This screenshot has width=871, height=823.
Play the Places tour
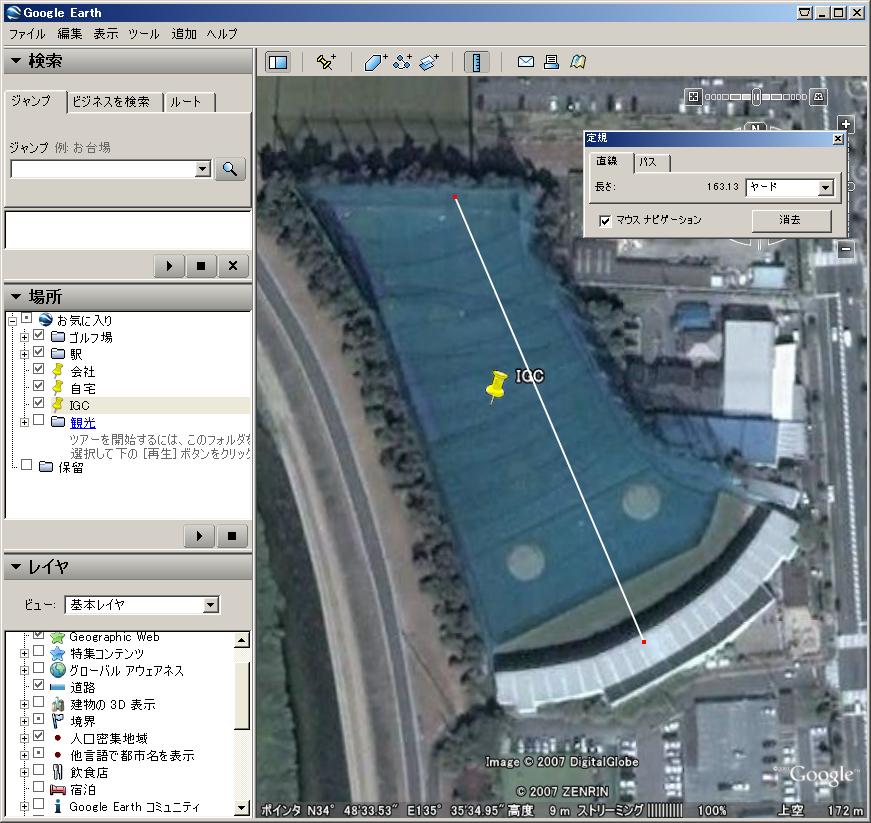tap(199, 536)
